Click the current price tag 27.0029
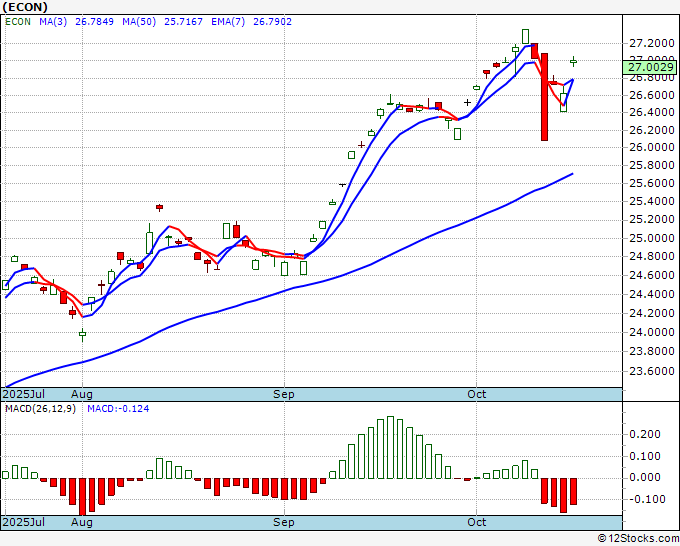680x546 pixels. point(650,67)
